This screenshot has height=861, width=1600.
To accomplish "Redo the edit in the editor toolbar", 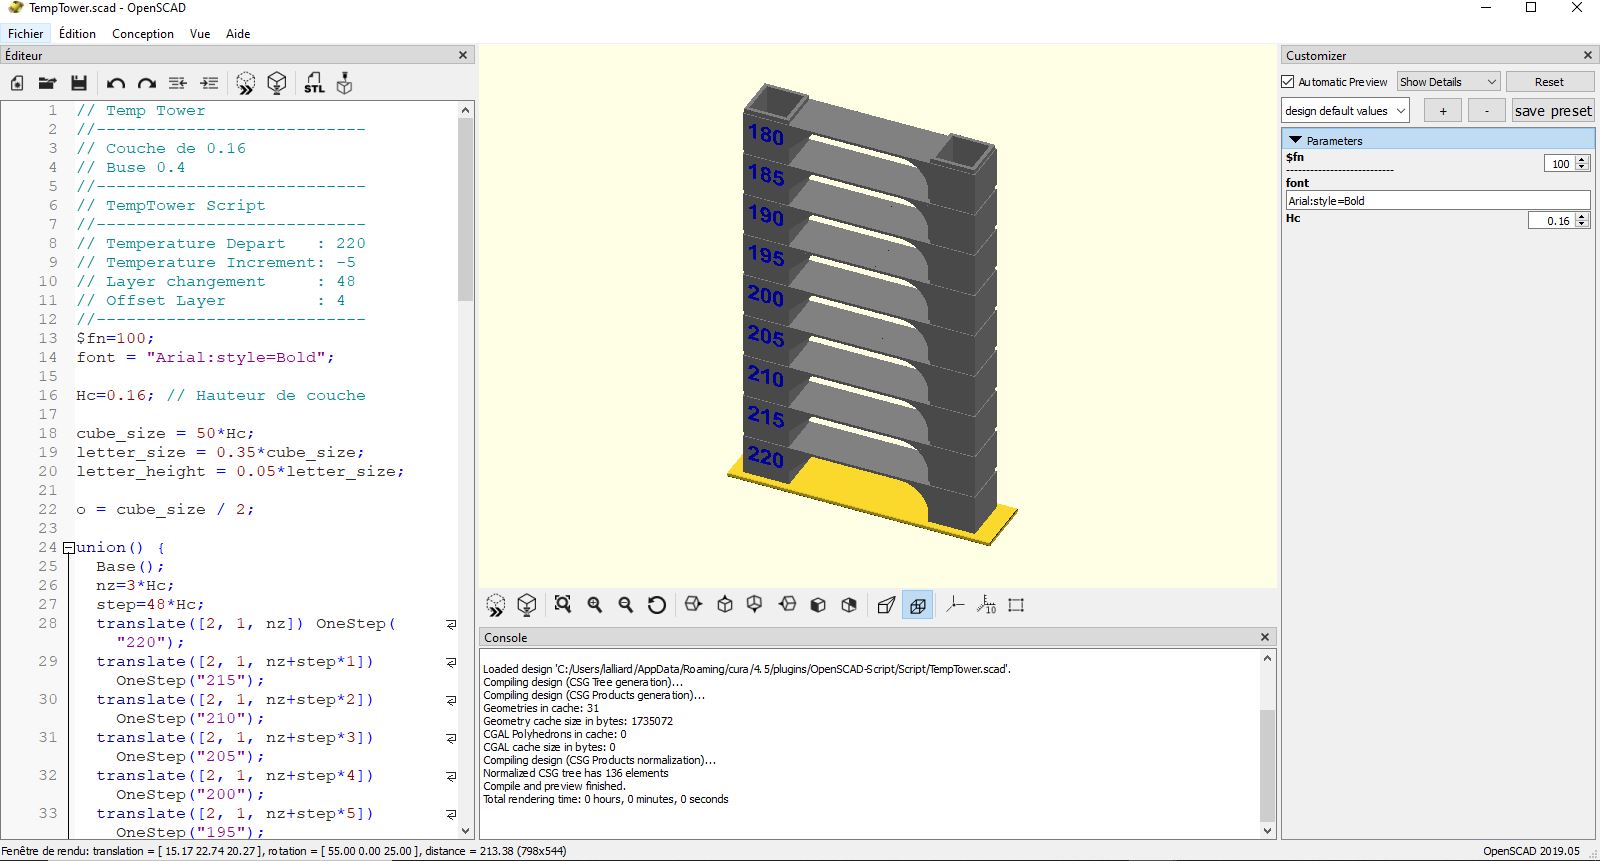I will click(147, 83).
